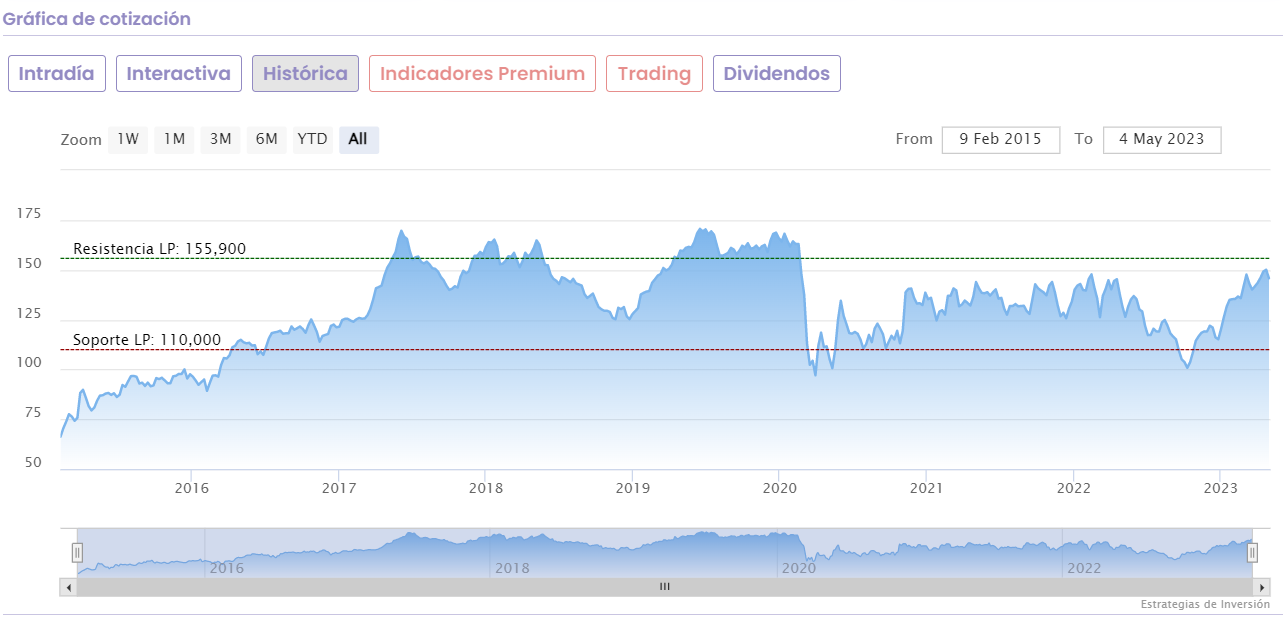This screenshot has width=1285, height=635.
Task: Click the scrollbar right arrow
Action: pos(1263,587)
